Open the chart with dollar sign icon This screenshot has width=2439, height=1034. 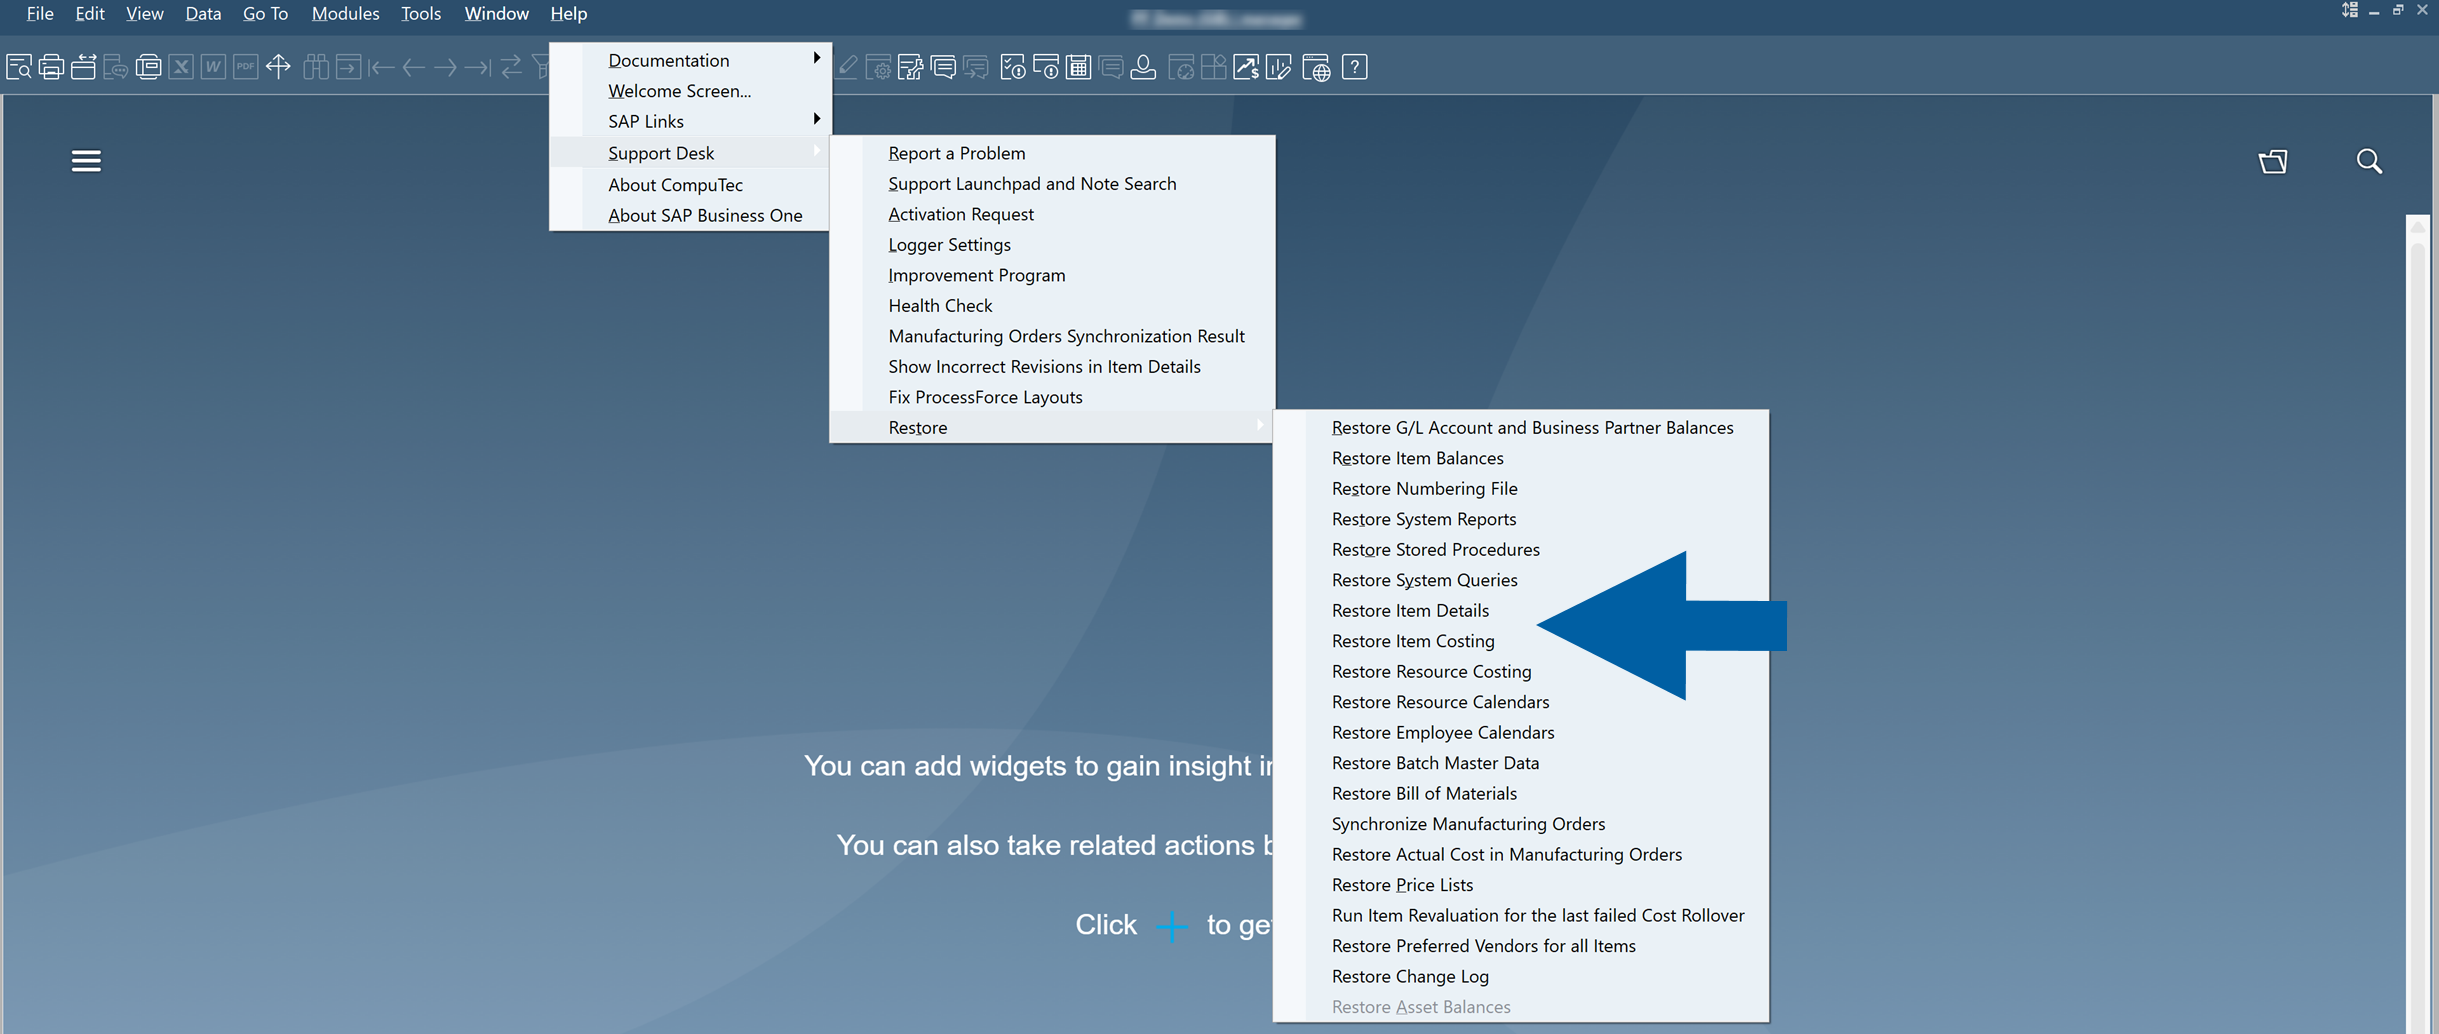click(x=1246, y=67)
